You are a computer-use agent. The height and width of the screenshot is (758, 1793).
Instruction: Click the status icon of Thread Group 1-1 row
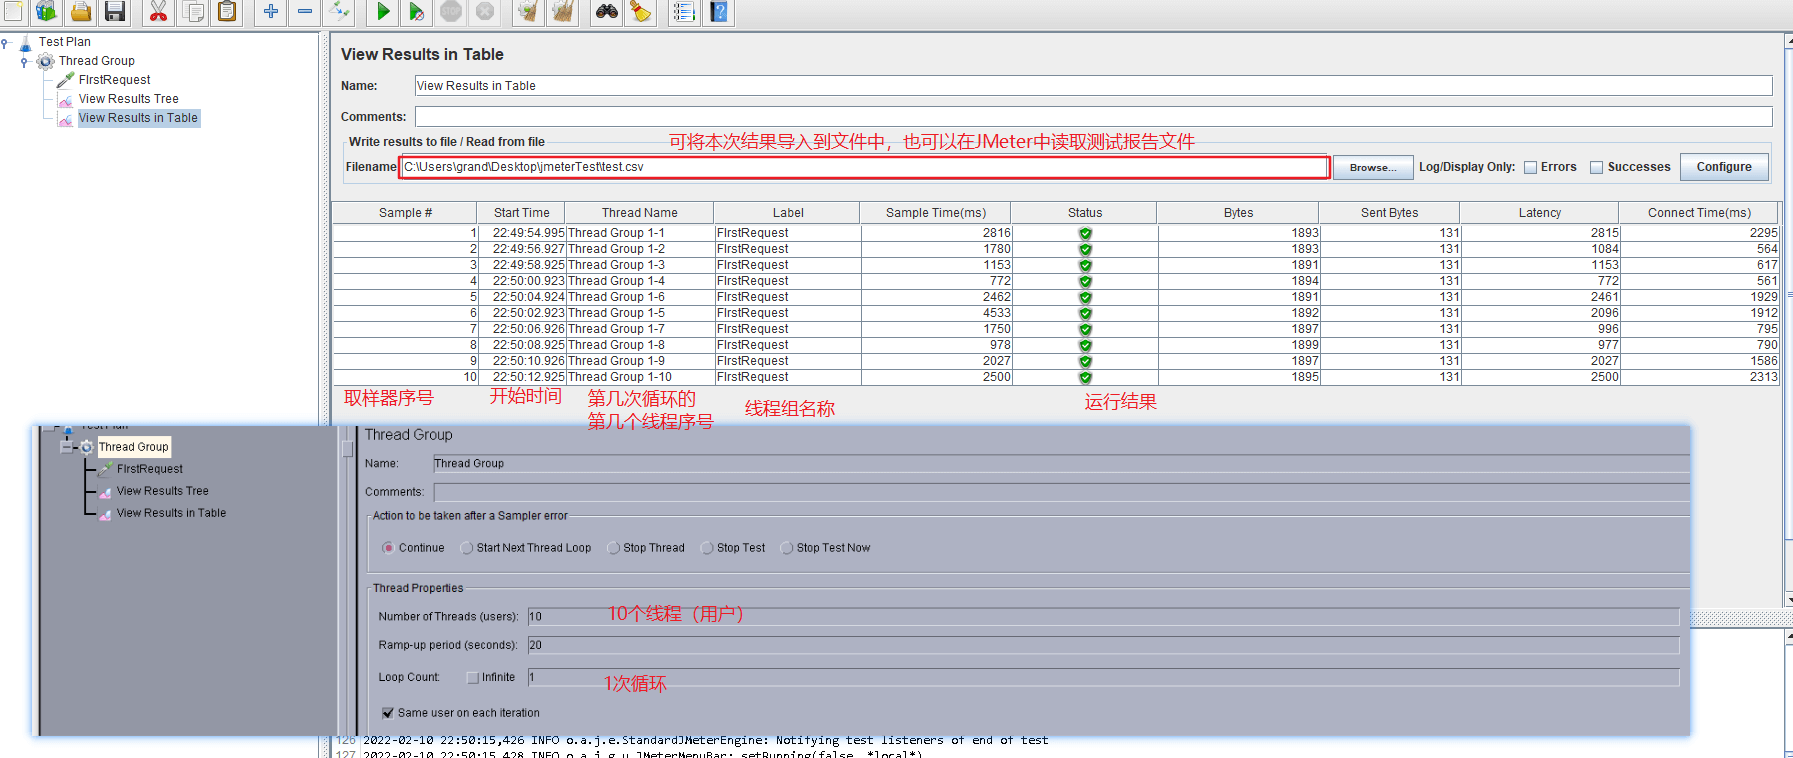(1085, 233)
